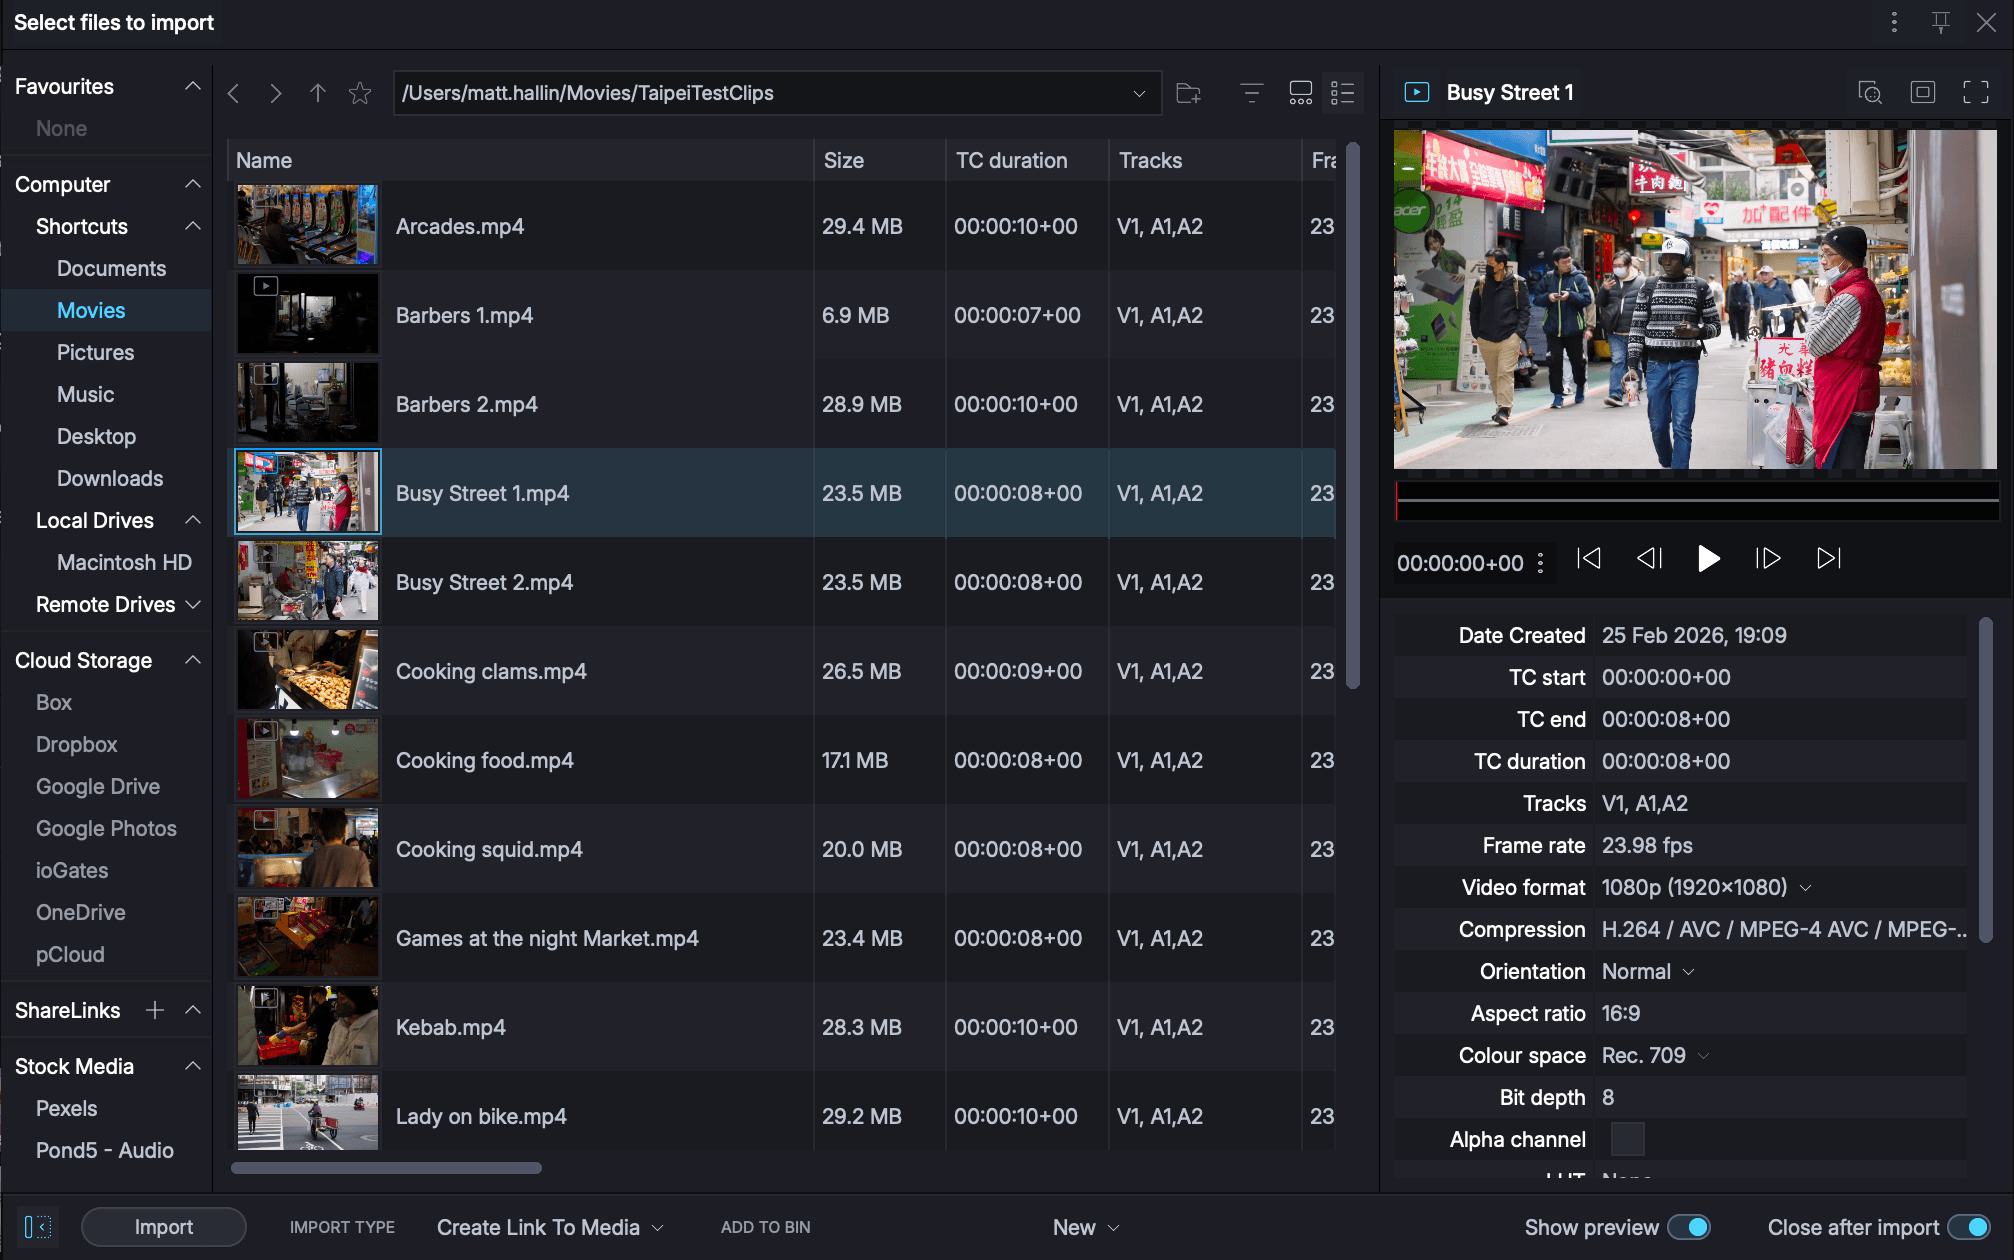
Task: Select Documents in the sidebar
Action: tap(111, 268)
